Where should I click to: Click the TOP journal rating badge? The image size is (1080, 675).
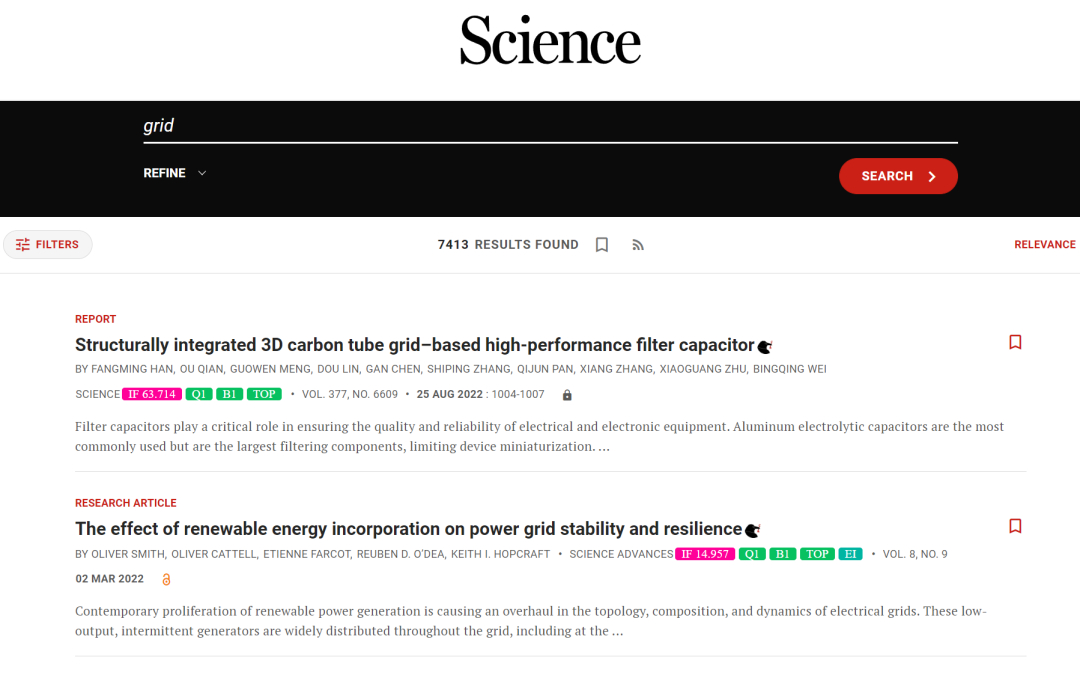(x=263, y=394)
